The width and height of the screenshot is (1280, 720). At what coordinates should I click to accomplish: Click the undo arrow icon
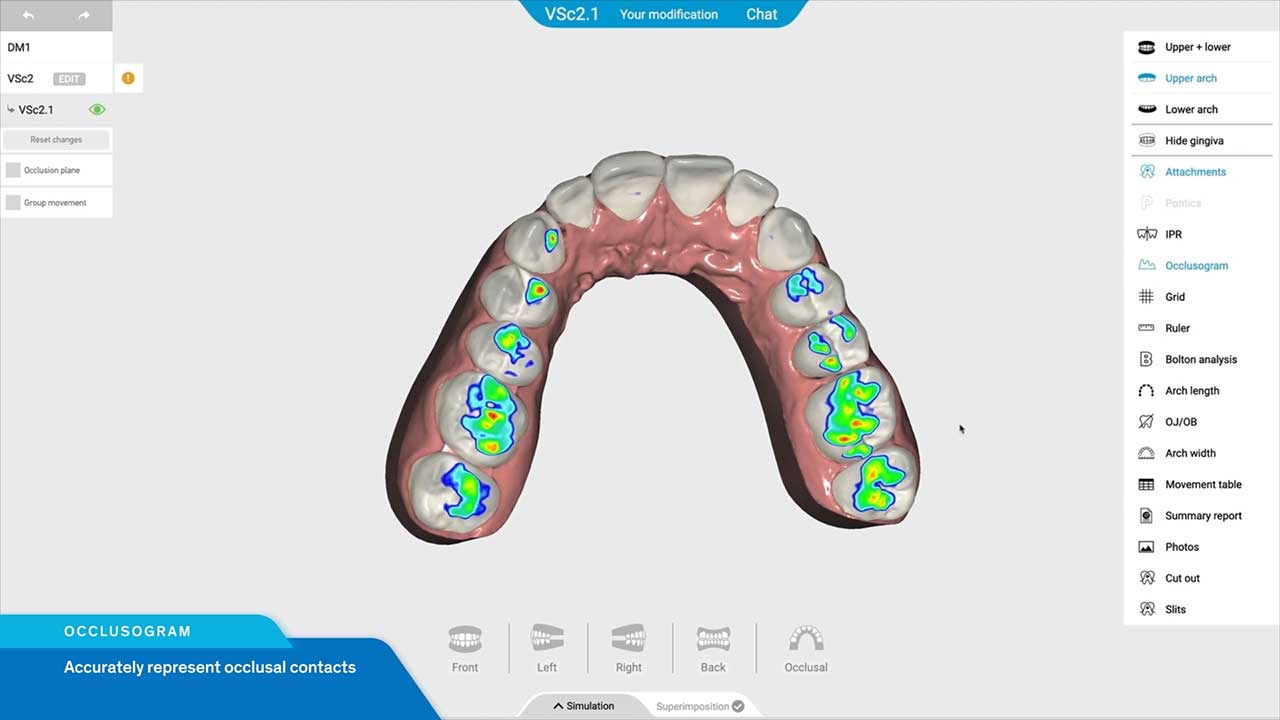tap(28, 15)
